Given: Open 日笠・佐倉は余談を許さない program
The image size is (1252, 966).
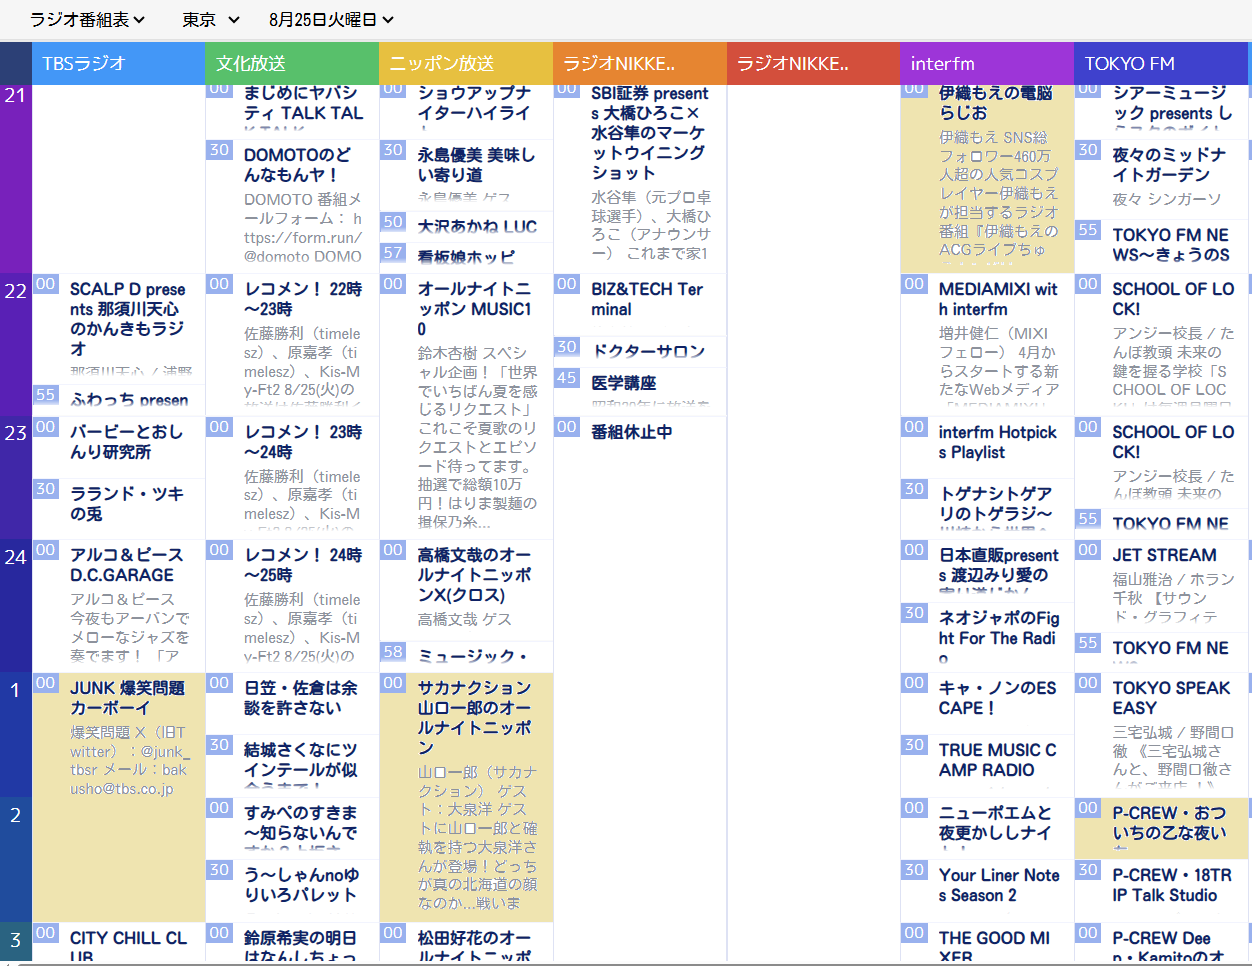Looking at the screenshot, I should (x=292, y=703).
